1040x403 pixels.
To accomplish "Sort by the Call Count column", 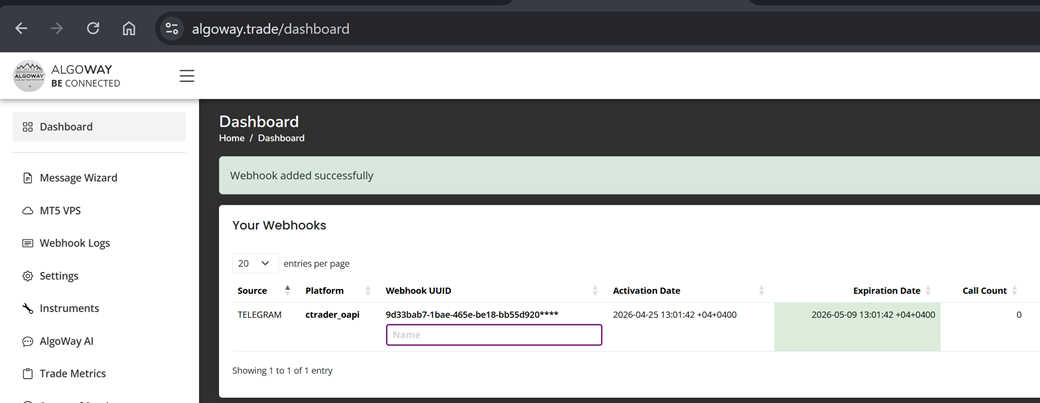I will pos(984,290).
